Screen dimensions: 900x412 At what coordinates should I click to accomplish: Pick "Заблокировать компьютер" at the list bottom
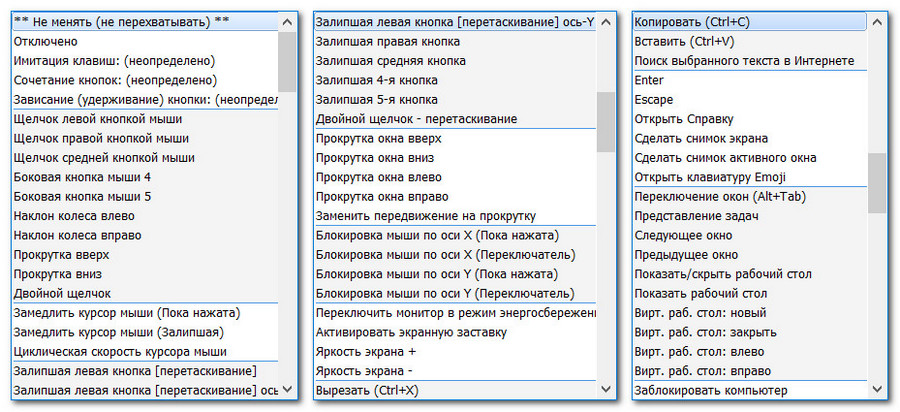[x=711, y=390]
